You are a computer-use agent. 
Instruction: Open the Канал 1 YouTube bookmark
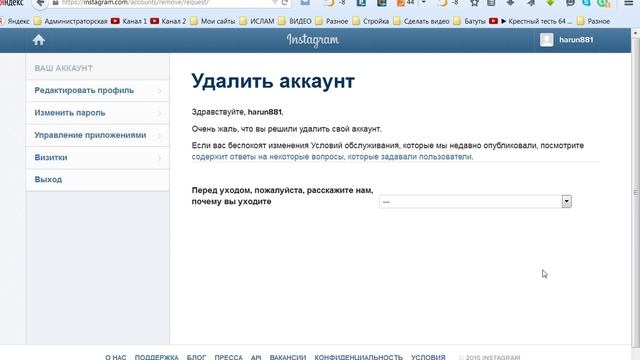129,21
